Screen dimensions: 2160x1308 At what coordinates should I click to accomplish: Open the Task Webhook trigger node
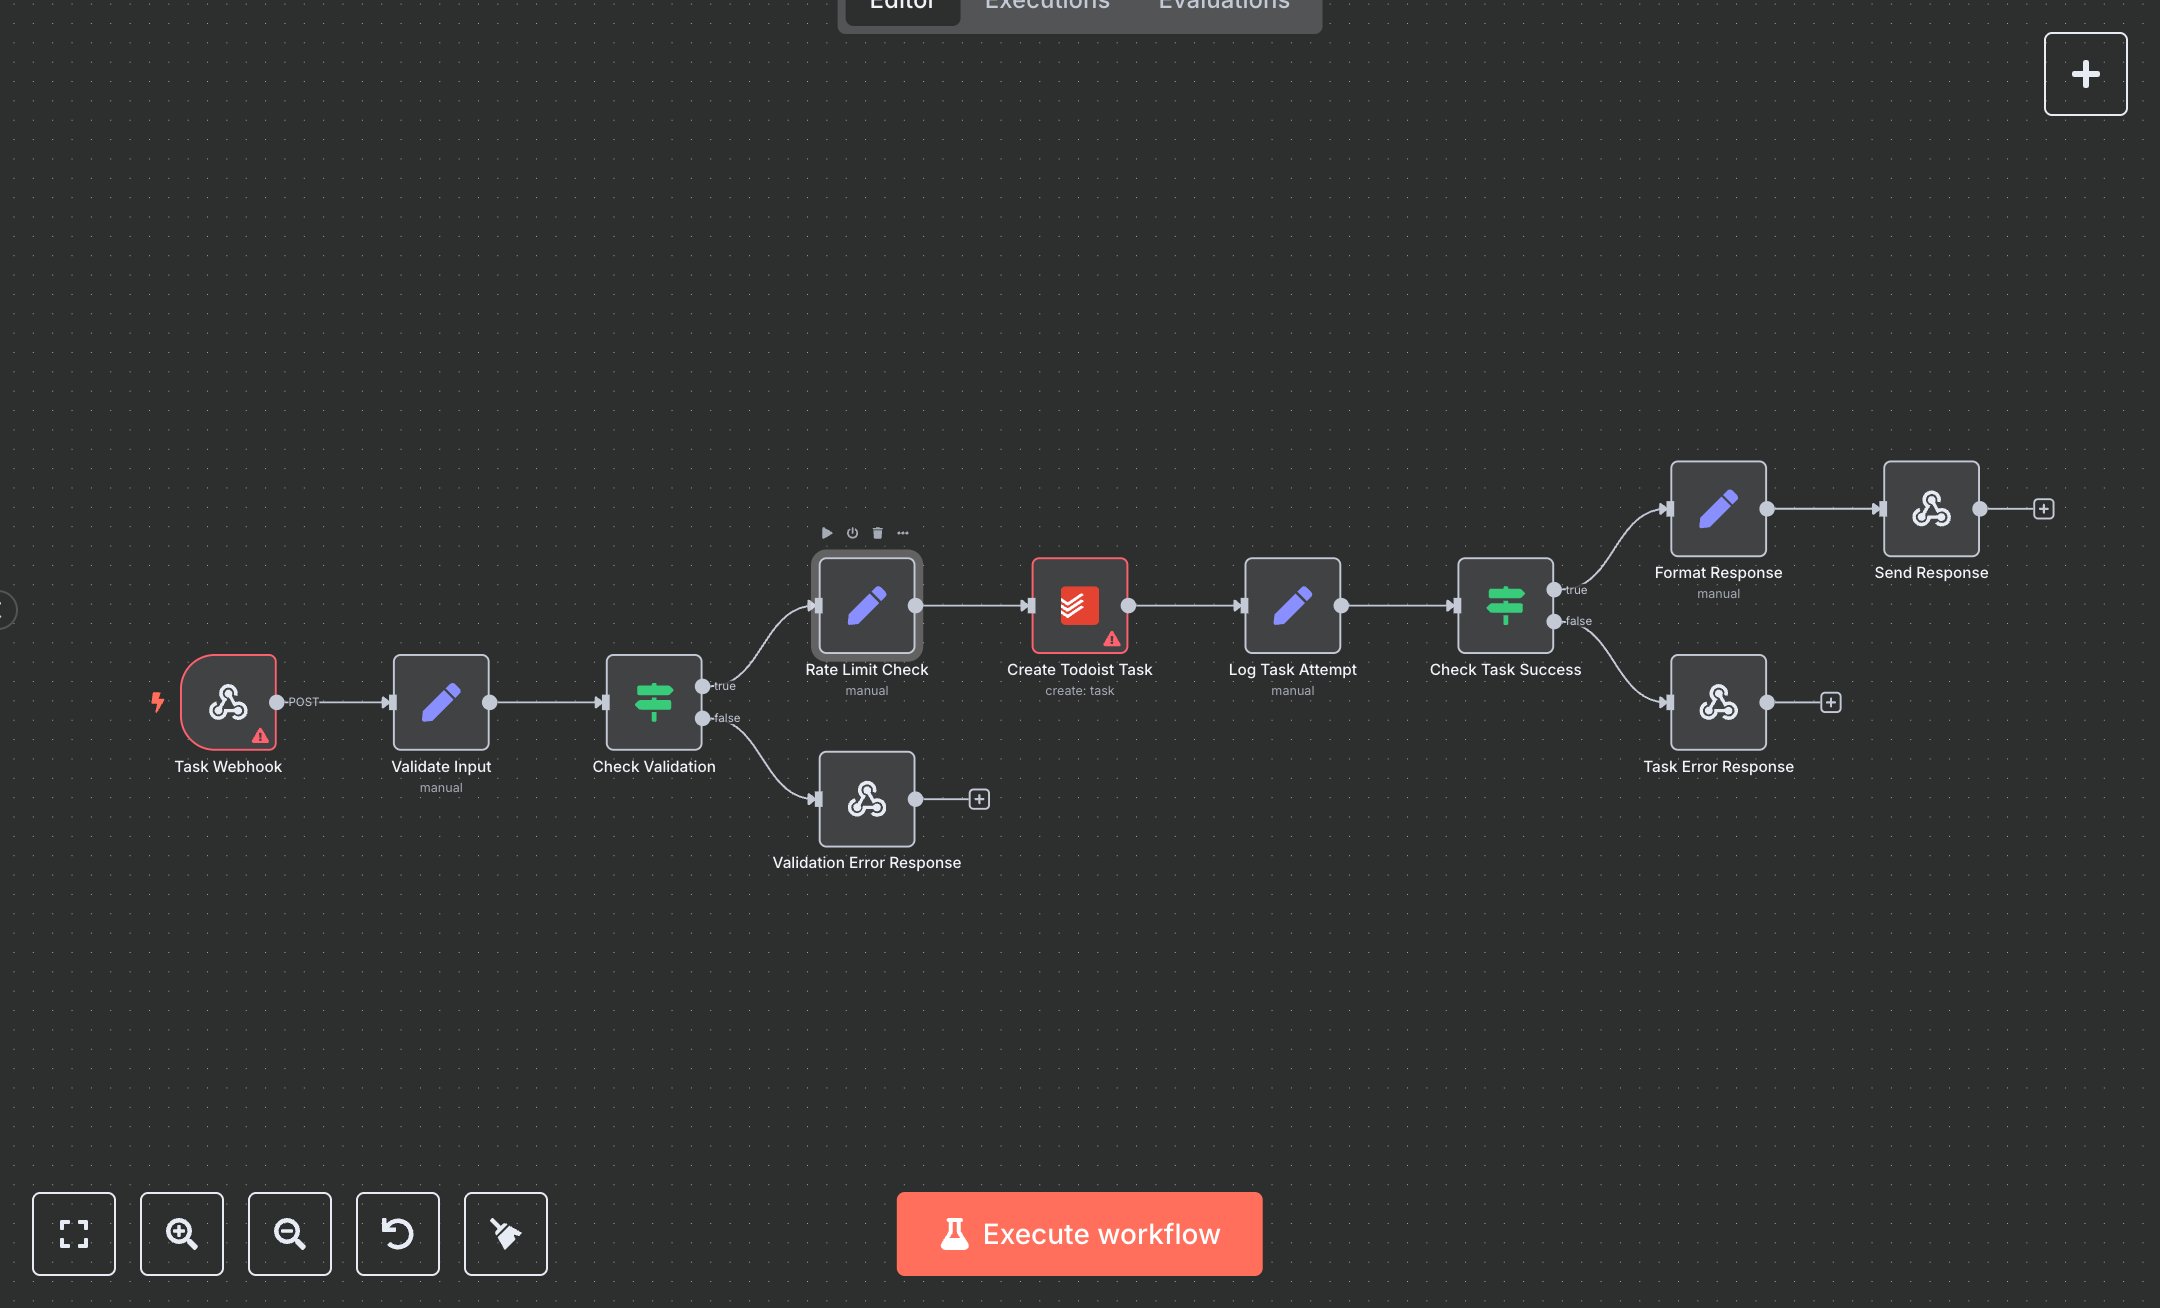tap(229, 703)
